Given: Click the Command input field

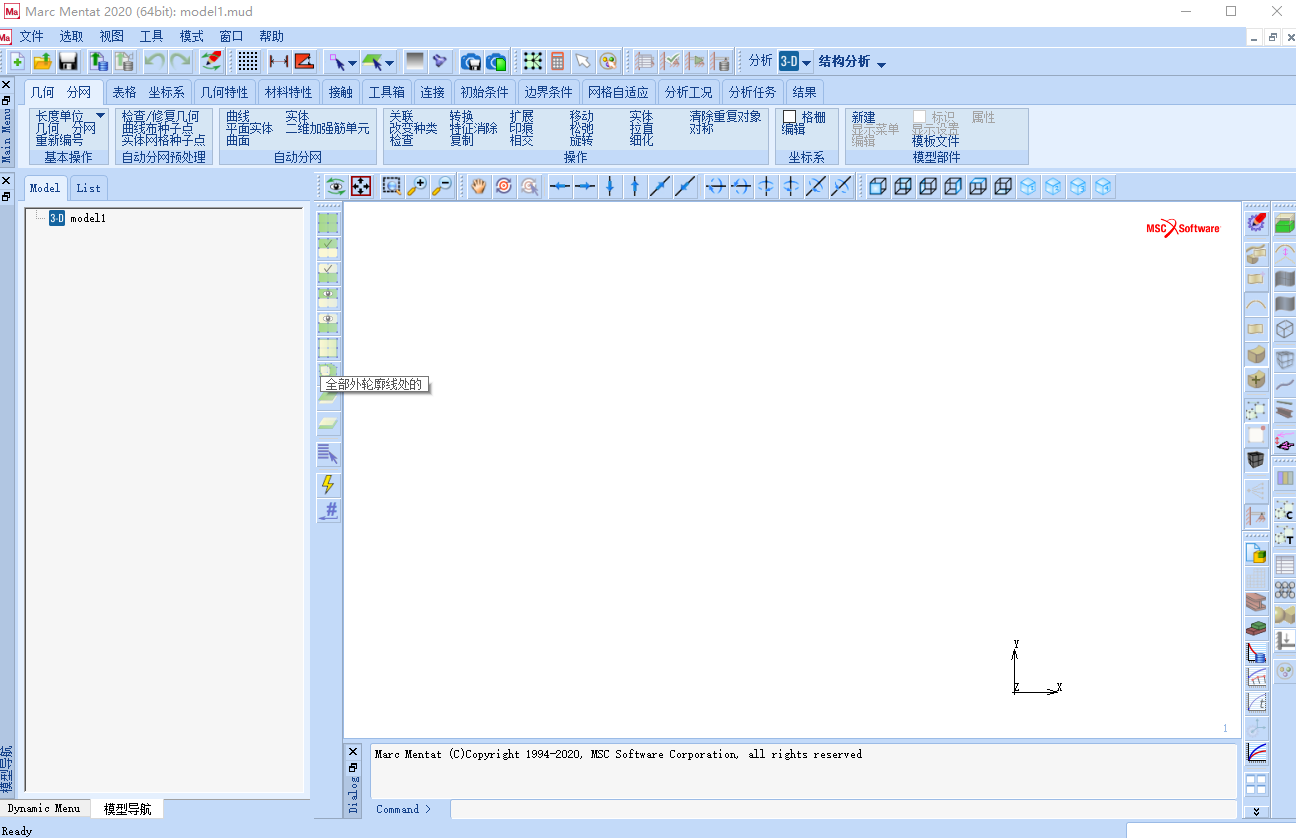Looking at the screenshot, I should [842, 809].
